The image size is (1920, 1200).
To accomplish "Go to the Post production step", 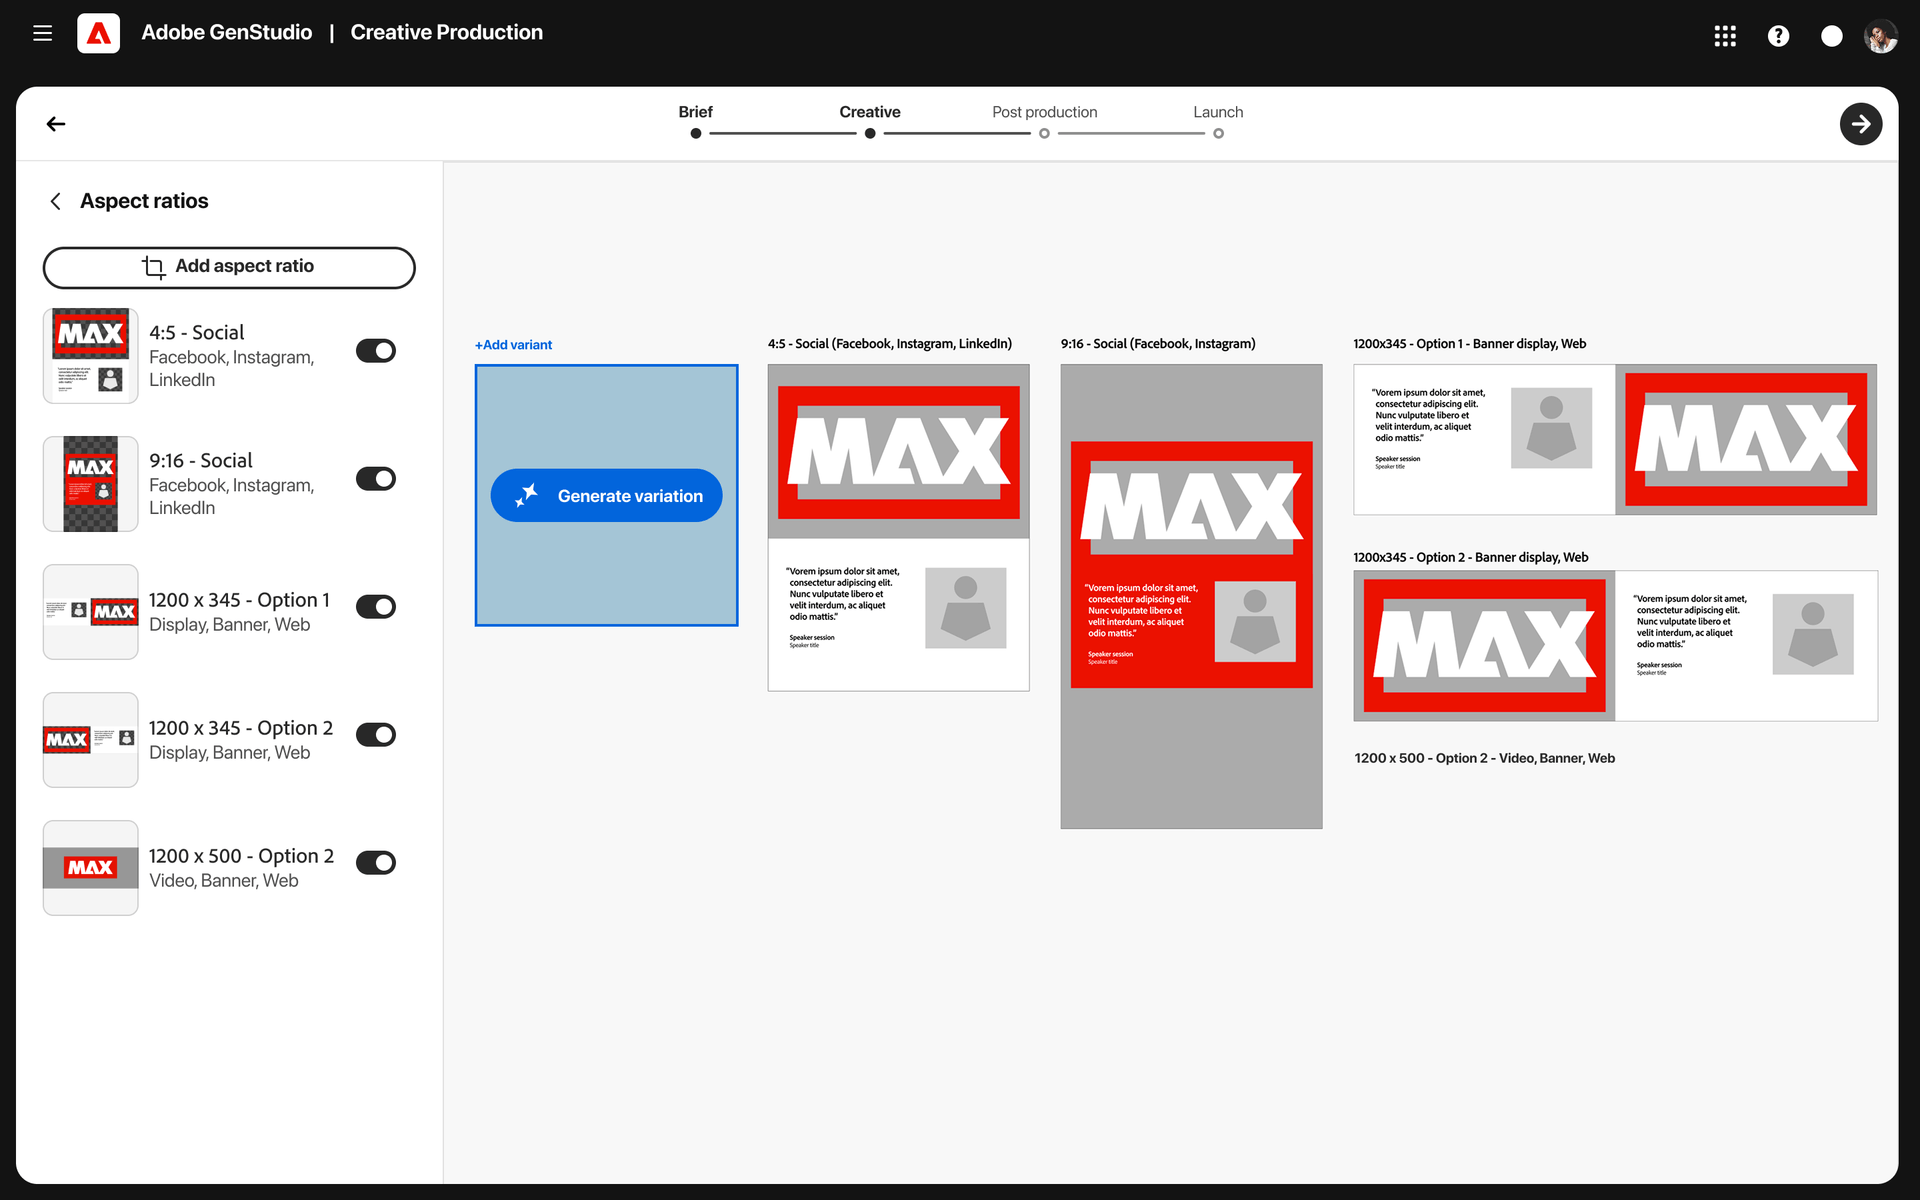I will coord(1044,112).
